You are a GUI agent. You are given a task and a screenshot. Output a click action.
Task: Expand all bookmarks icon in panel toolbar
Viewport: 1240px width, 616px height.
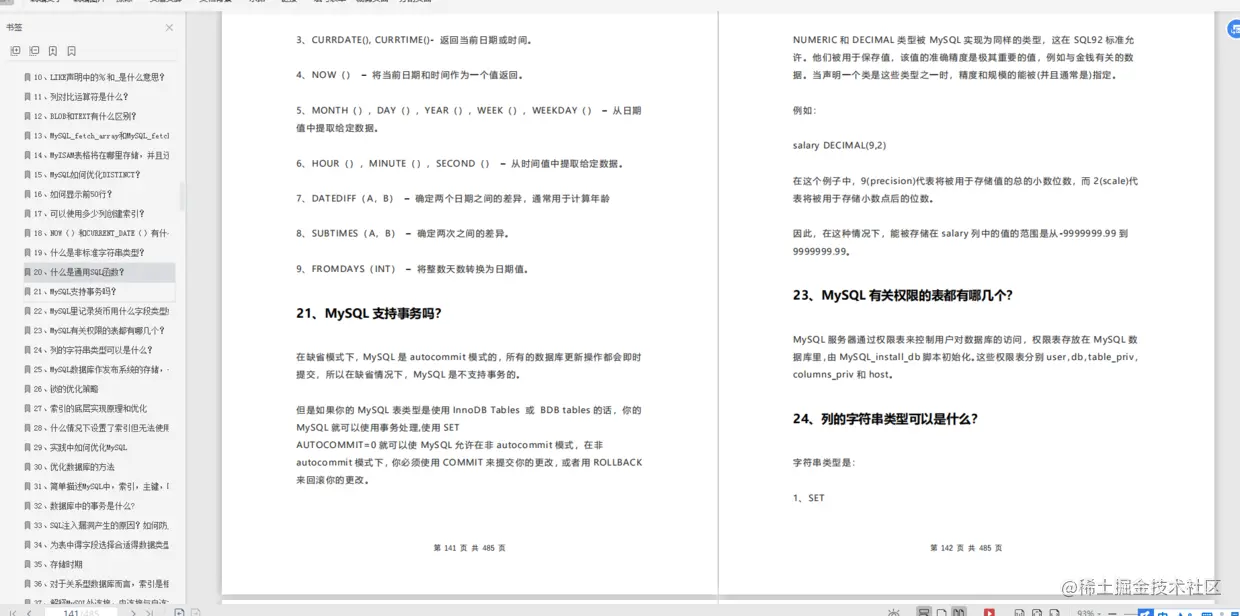point(15,50)
